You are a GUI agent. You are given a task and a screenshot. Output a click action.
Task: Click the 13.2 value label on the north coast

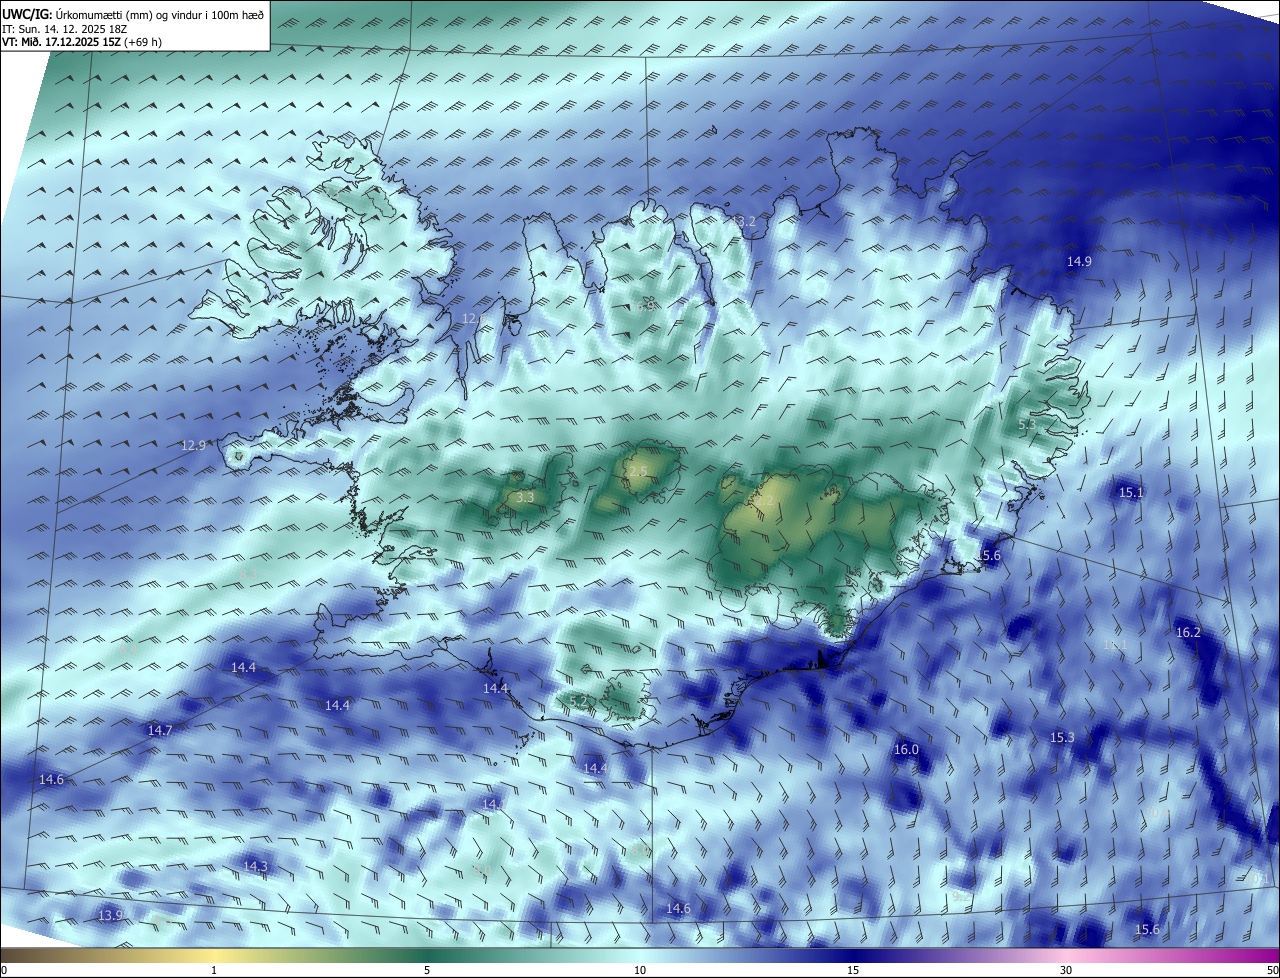point(744,221)
